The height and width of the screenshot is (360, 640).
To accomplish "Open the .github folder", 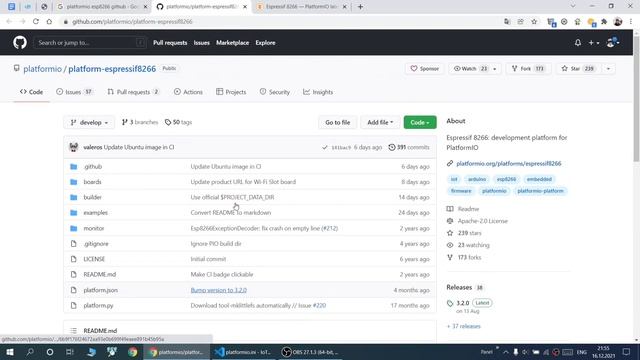I will (x=93, y=167).
